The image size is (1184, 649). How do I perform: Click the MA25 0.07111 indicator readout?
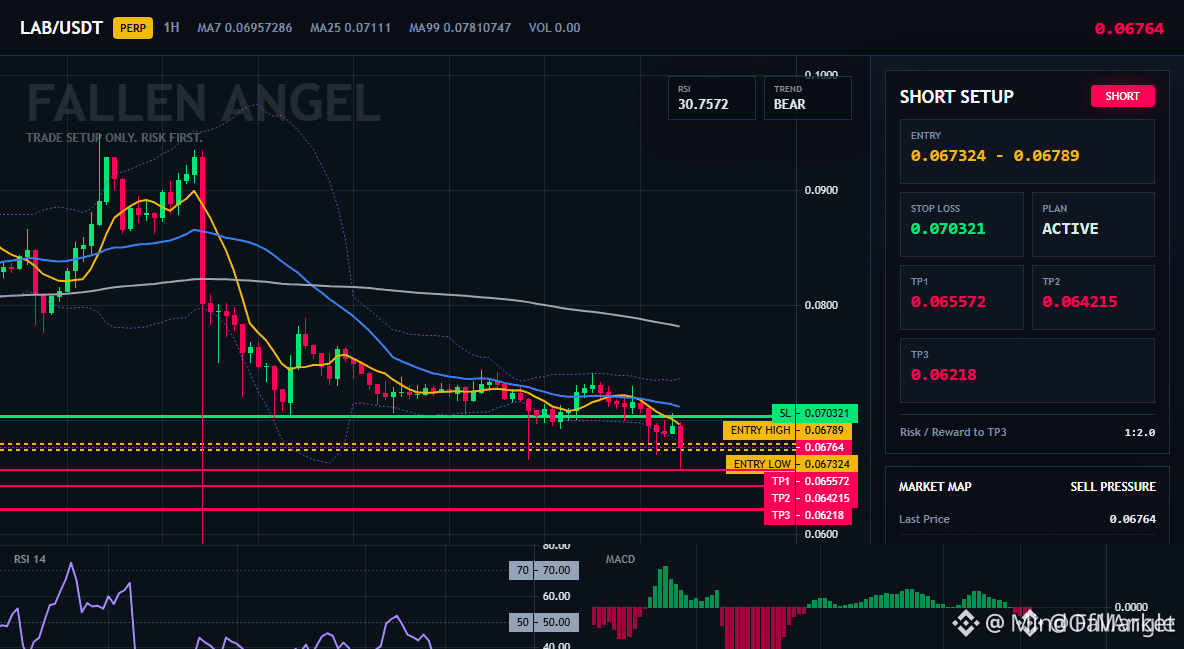point(350,28)
